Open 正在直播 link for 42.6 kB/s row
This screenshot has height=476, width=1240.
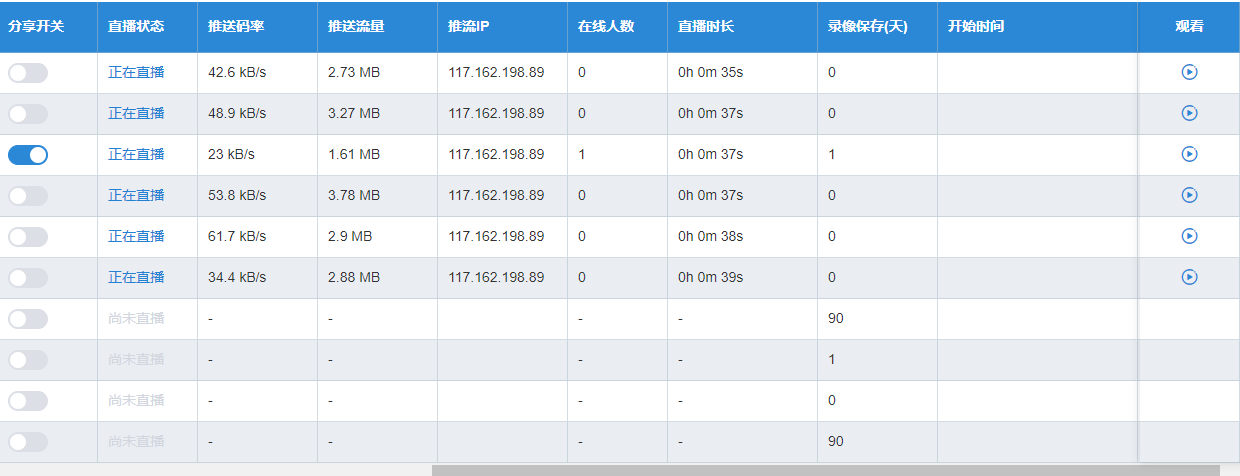coord(136,72)
